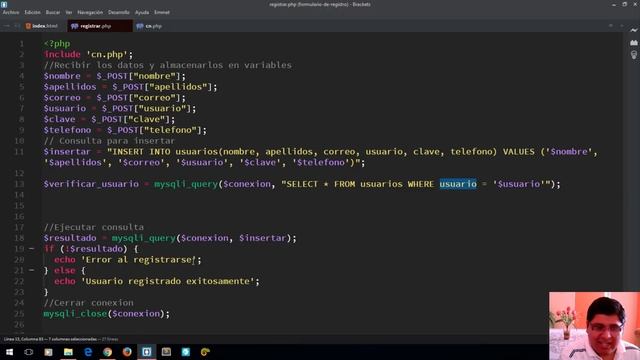Click line number 18 in the gutter

pyautogui.click(x=19, y=238)
